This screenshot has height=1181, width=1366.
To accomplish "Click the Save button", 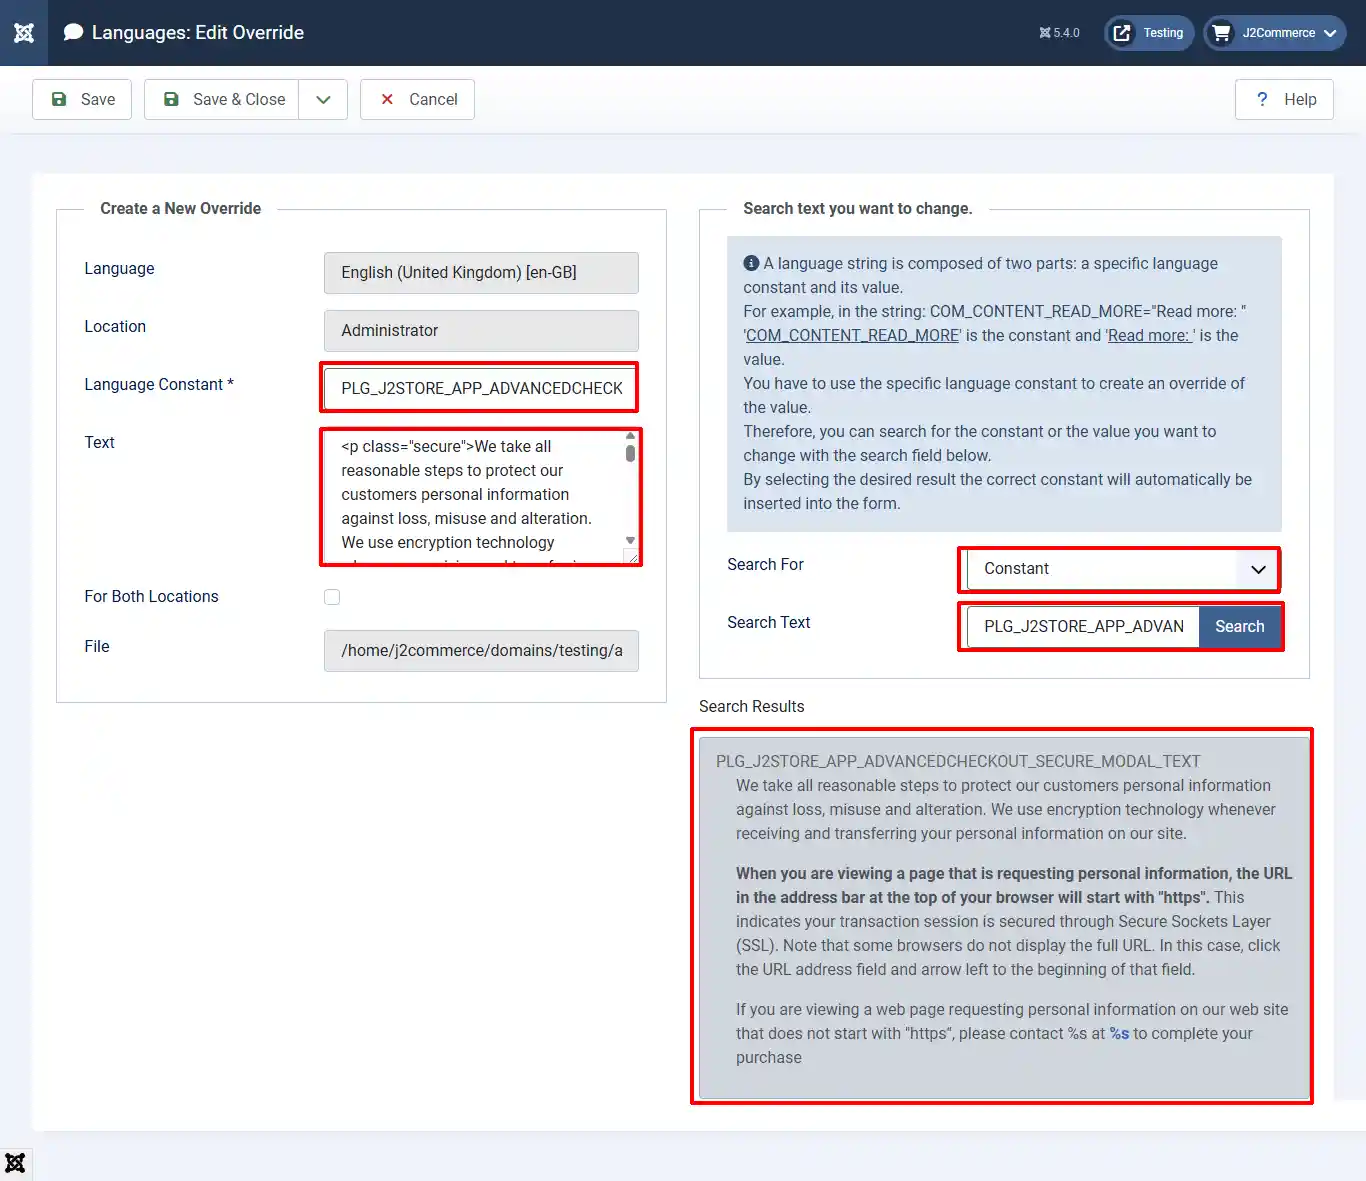I will click(82, 99).
